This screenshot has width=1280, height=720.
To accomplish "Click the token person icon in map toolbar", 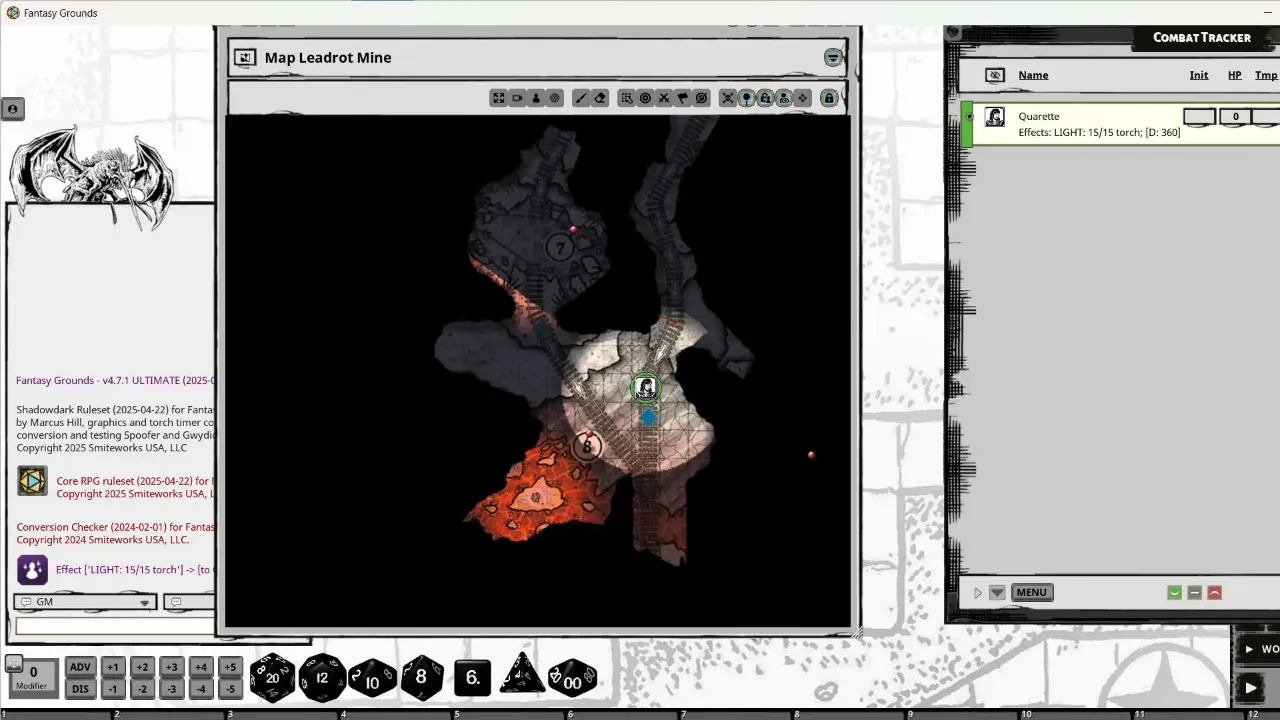I will pyautogui.click(x=536, y=98).
